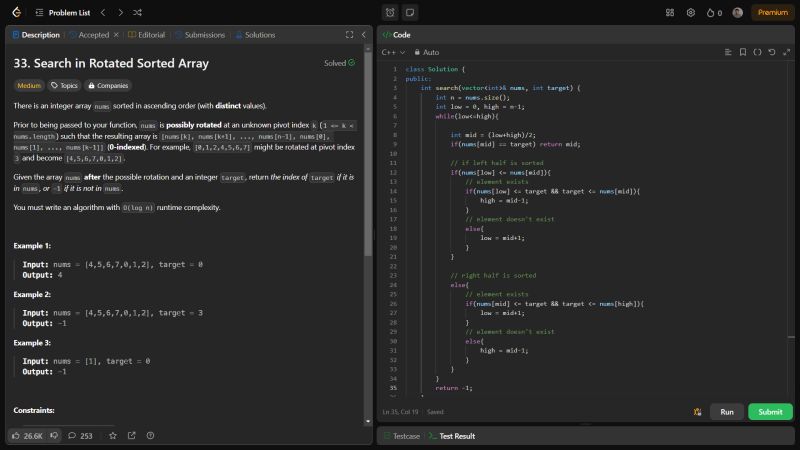Toggle the Auto lock setting

(425, 52)
